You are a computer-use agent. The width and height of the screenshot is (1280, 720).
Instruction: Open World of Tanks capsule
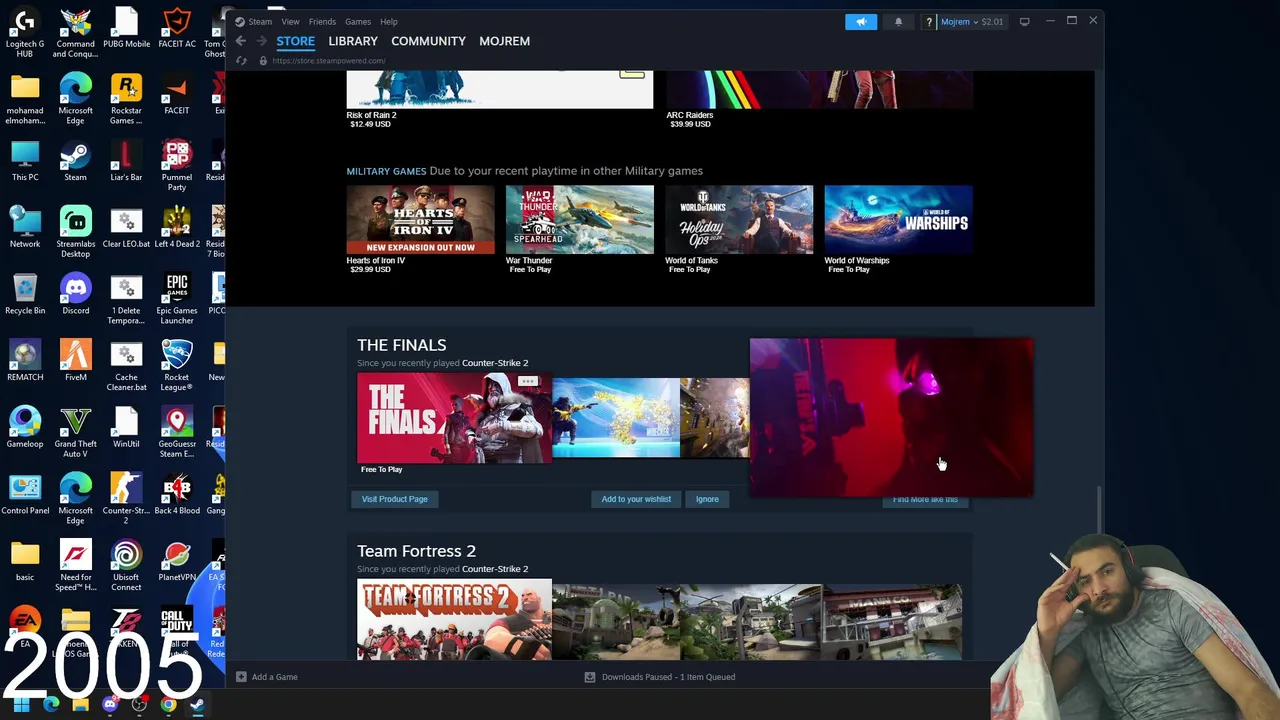(x=739, y=220)
